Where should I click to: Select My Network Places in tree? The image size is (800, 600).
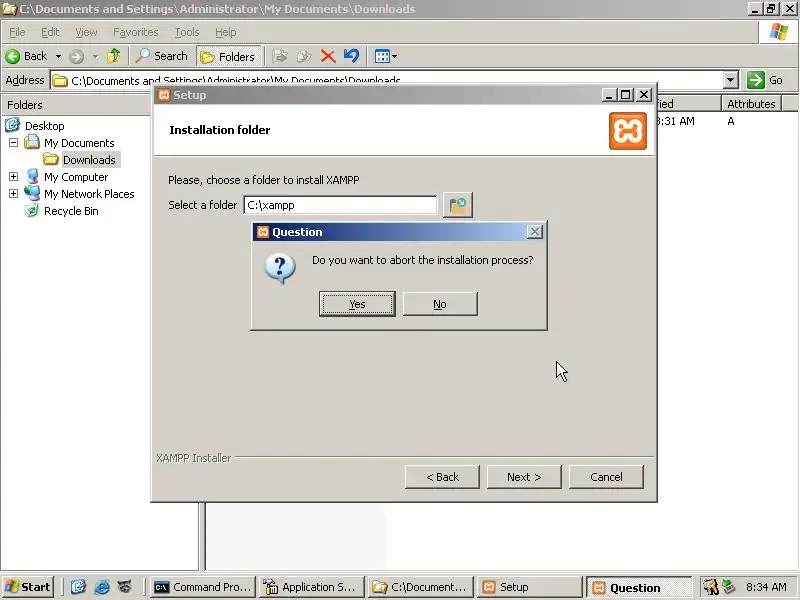89,194
